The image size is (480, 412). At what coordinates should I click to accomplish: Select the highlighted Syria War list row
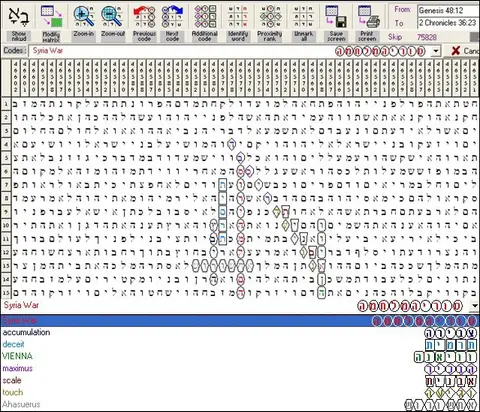click(x=240, y=321)
